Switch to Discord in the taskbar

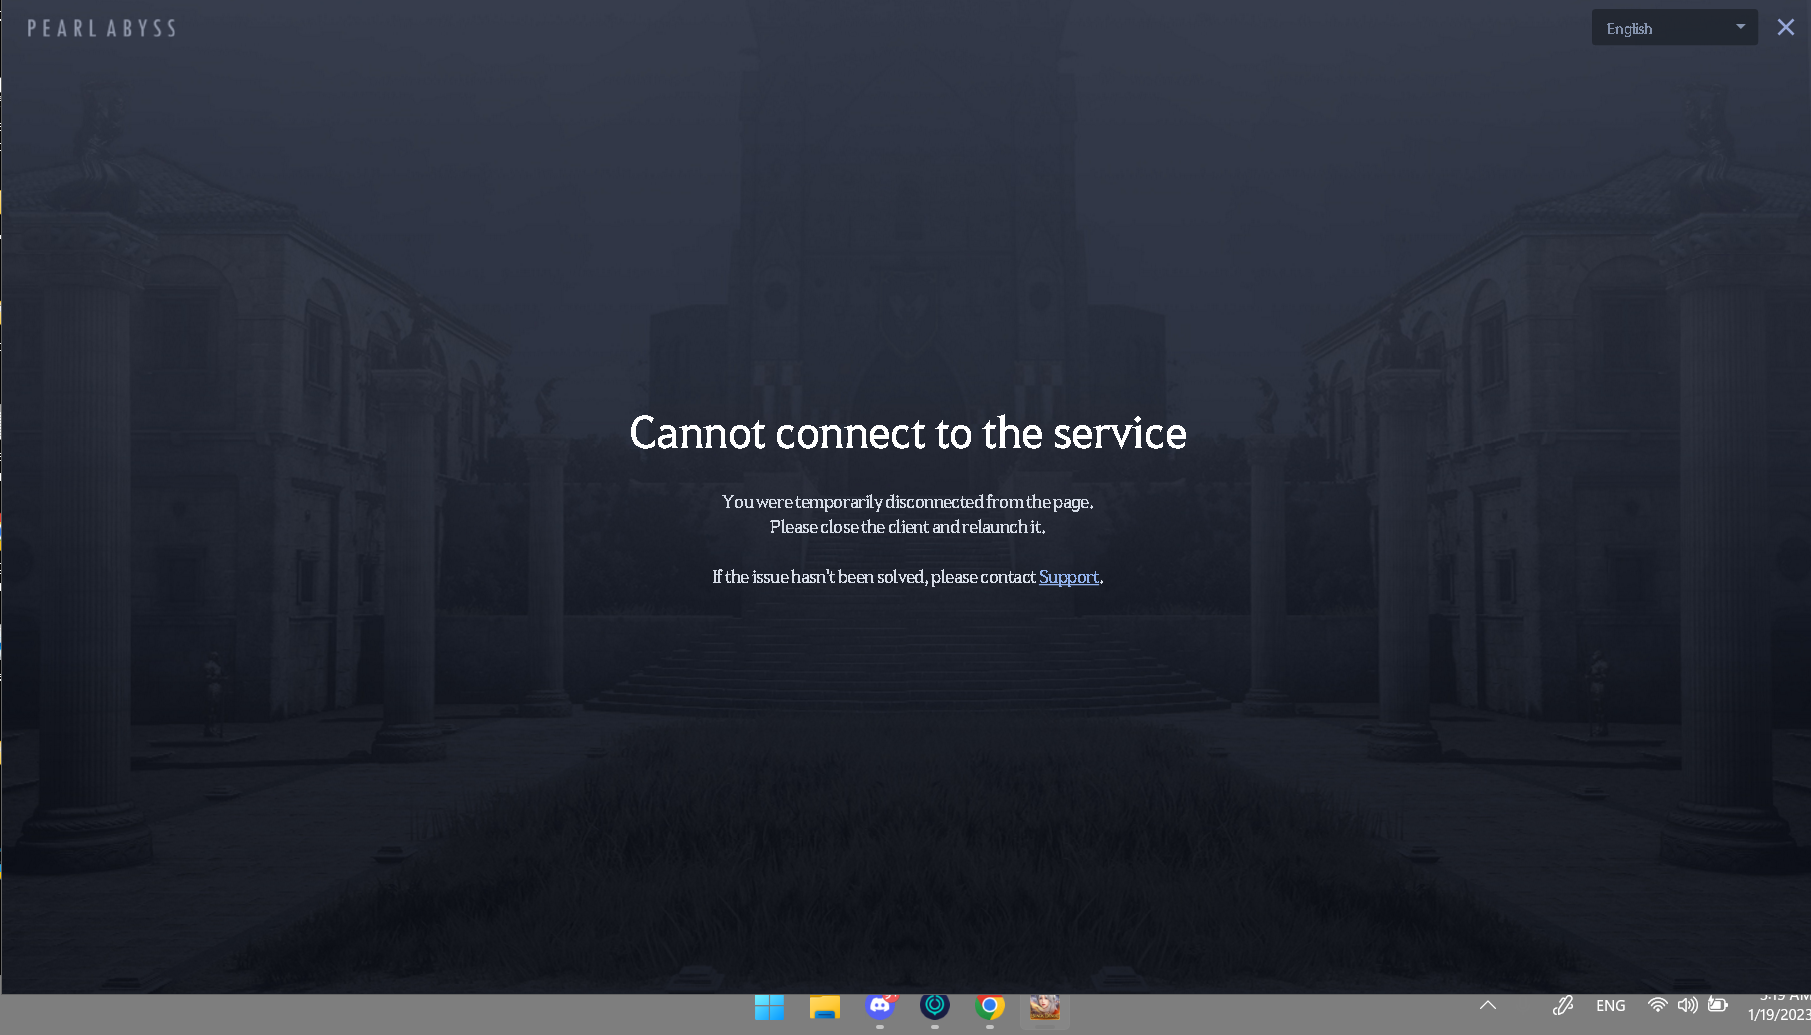880,1007
